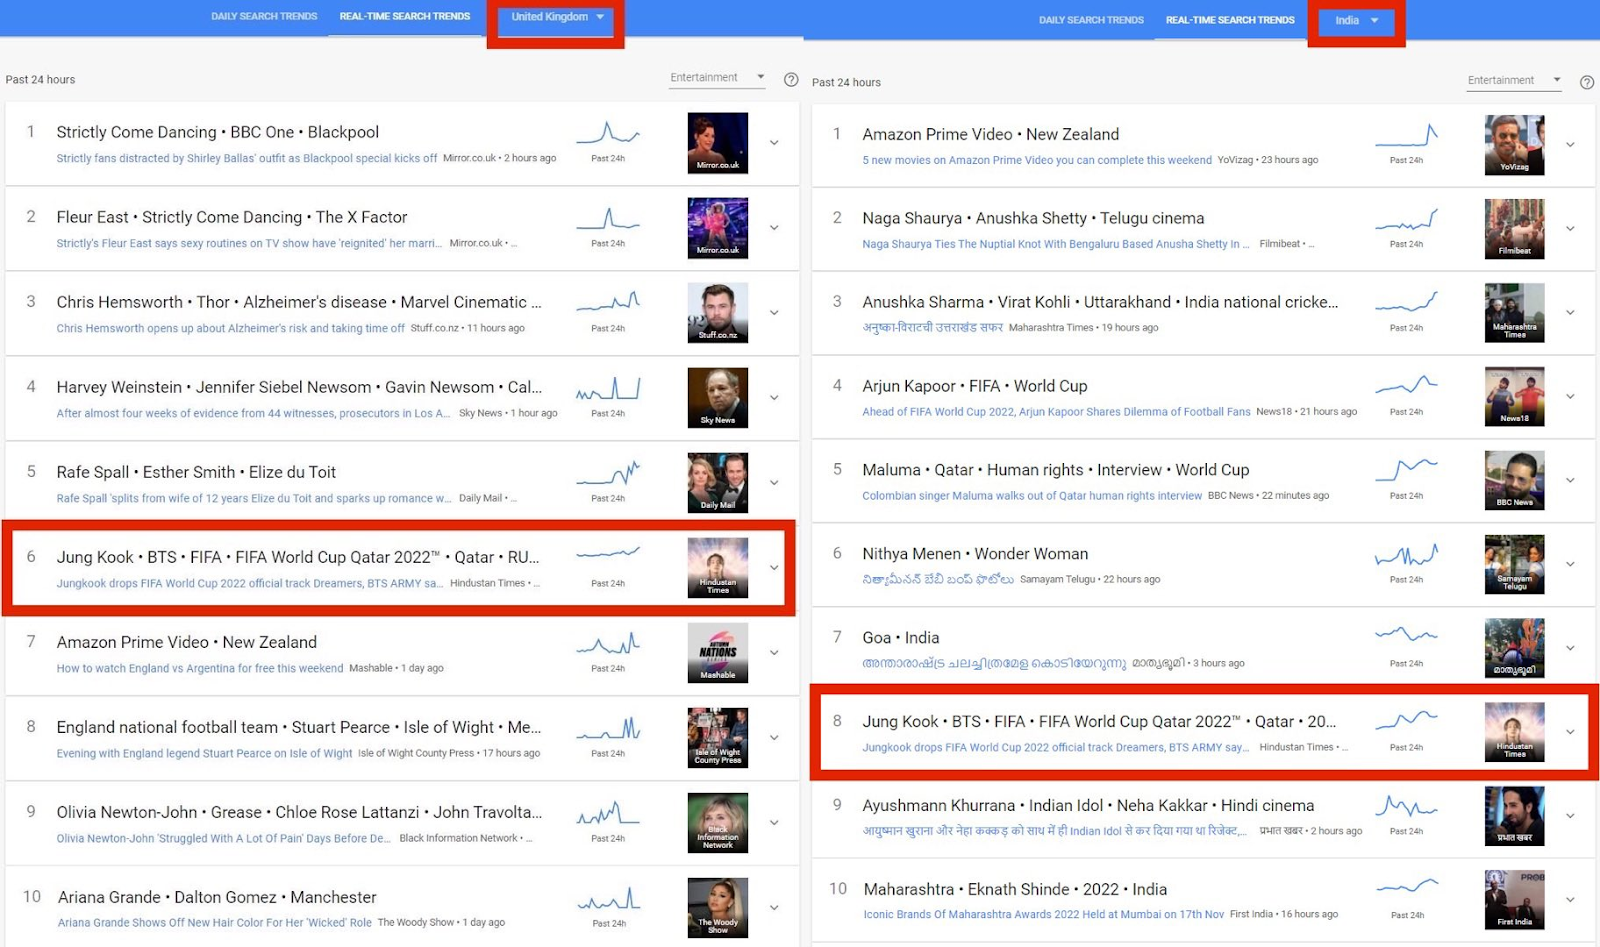This screenshot has width=1600, height=947.
Task: Open Sky News thumbnail for Harvey Weinstein
Action: pos(718,398)
